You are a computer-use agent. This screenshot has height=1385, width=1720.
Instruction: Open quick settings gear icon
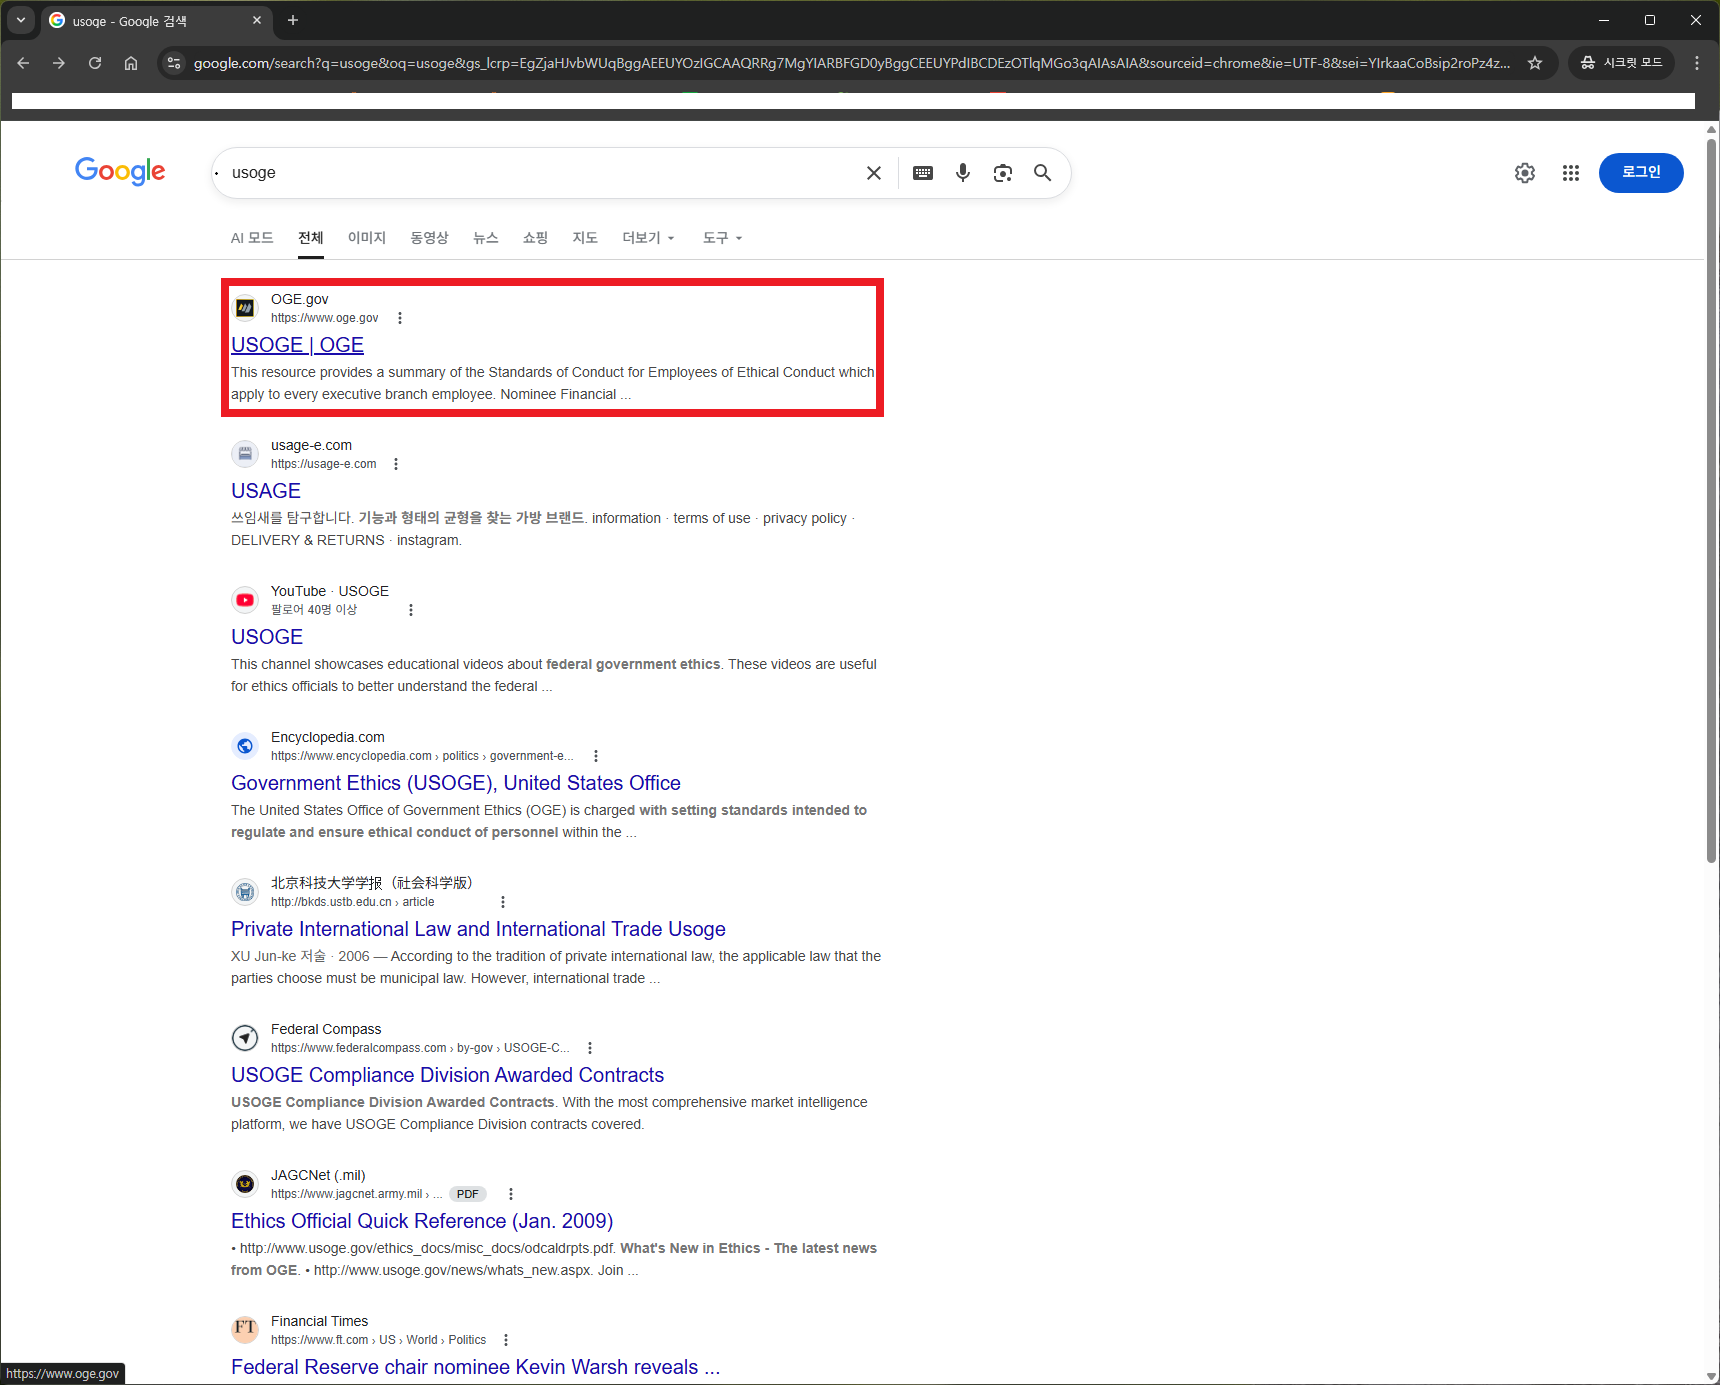point(1525,173)
